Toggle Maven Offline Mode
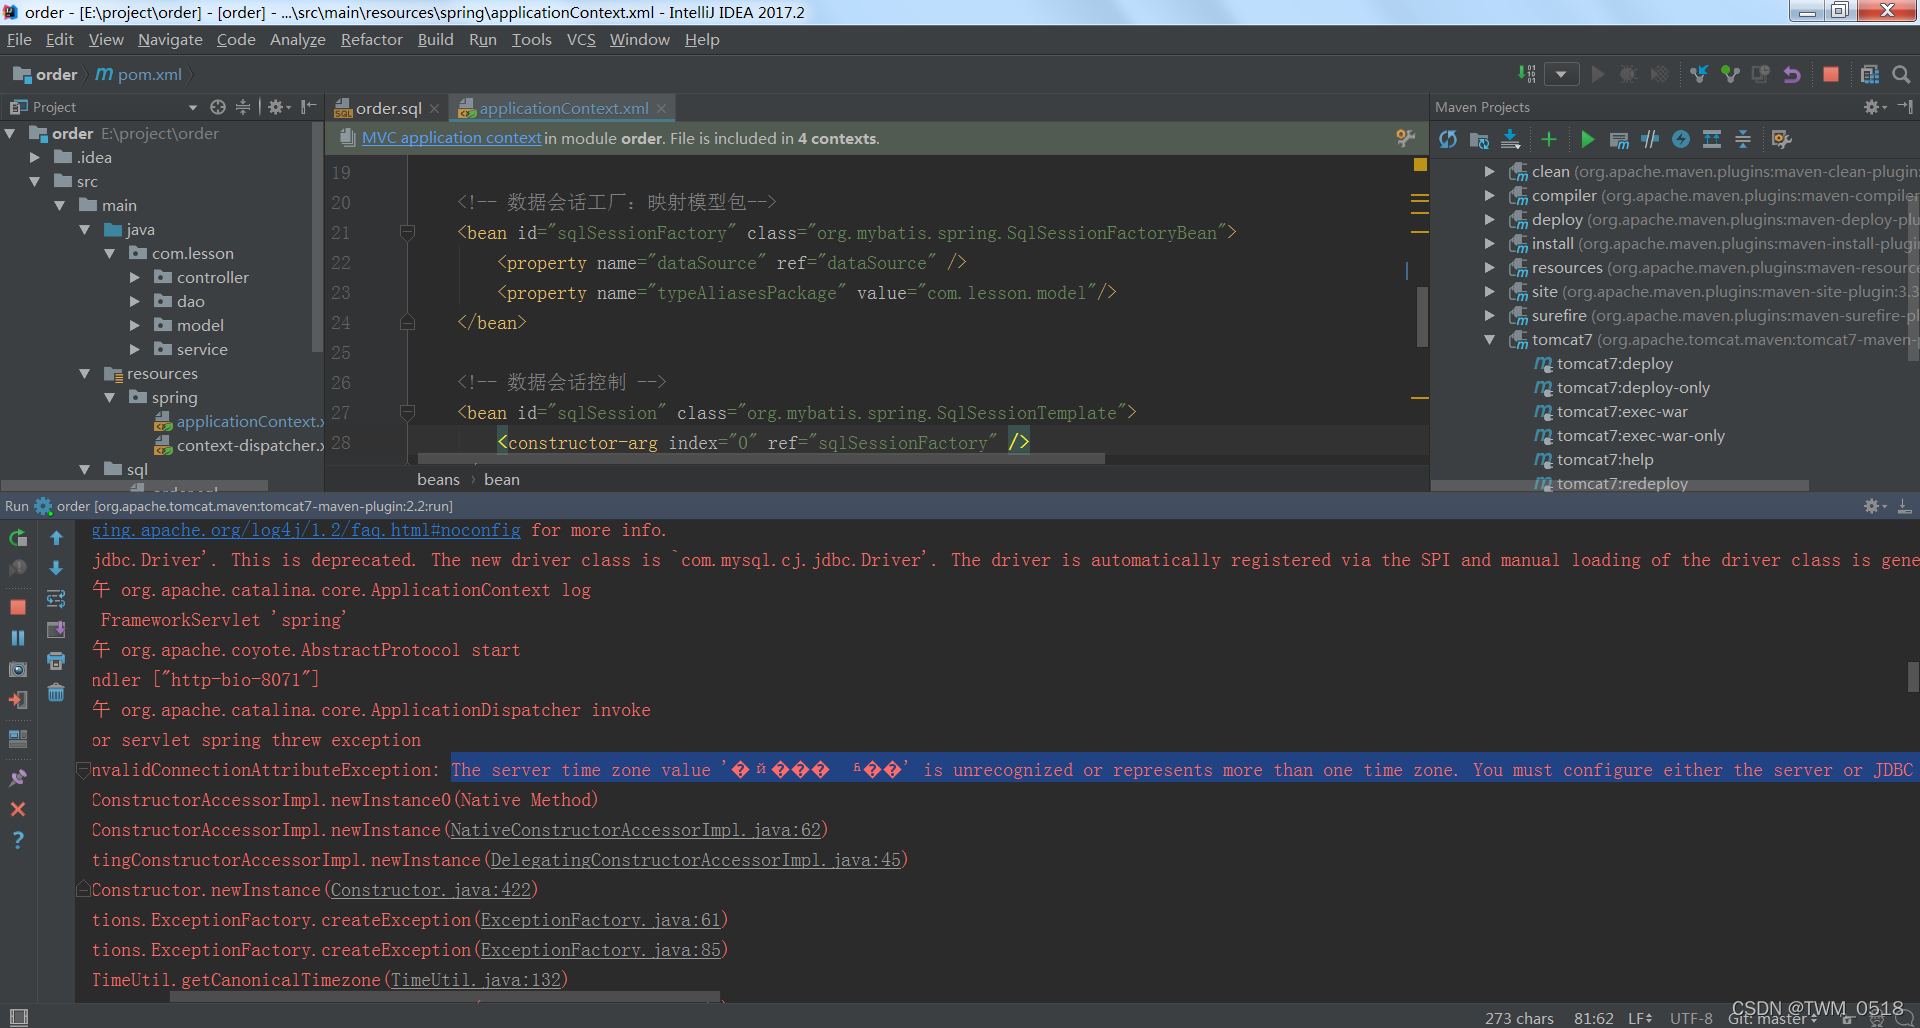The height and width of the screenshot is (1028, 1920). [x=1650, y=139]
